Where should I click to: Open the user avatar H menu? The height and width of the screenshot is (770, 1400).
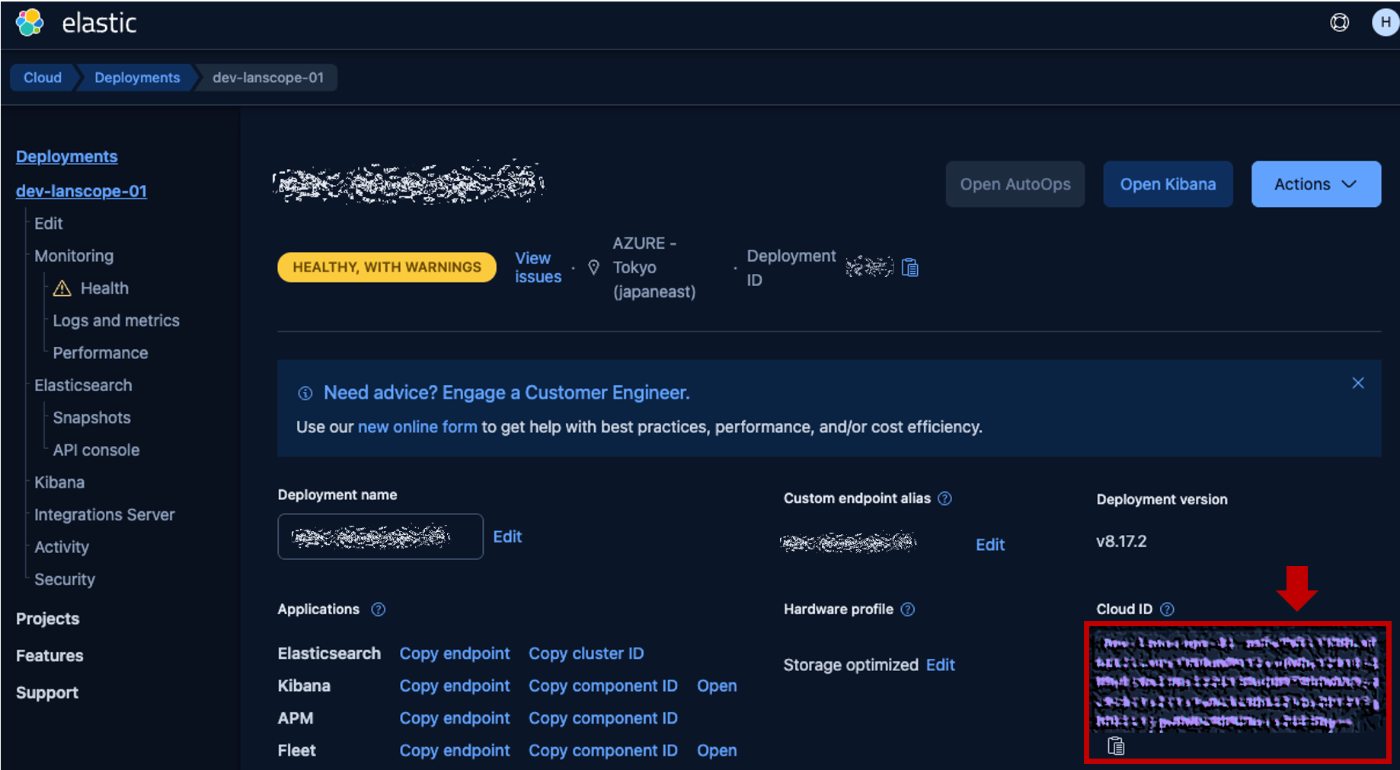click(x=1384, y=22)
